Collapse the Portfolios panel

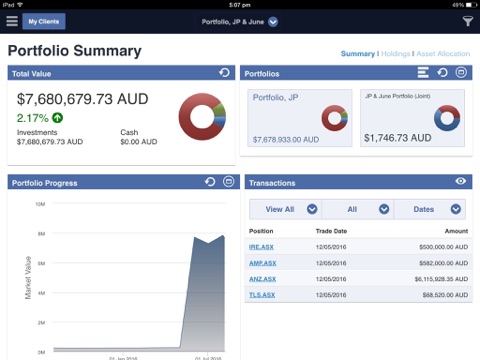click(x=461, y=73)
